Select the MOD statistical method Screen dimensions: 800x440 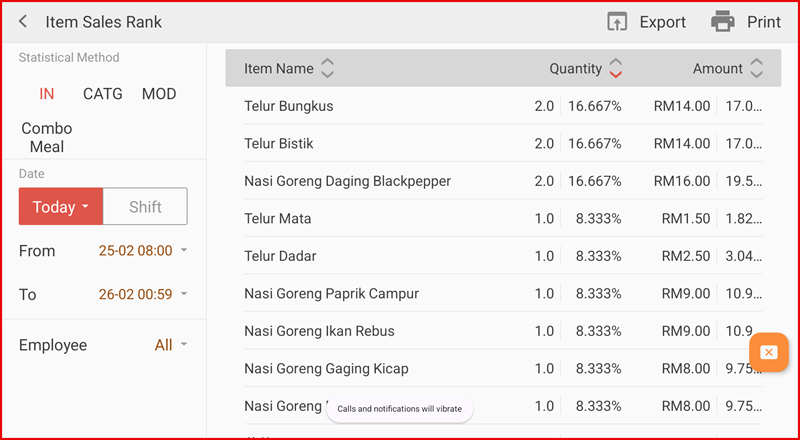[x=159, y=94]
